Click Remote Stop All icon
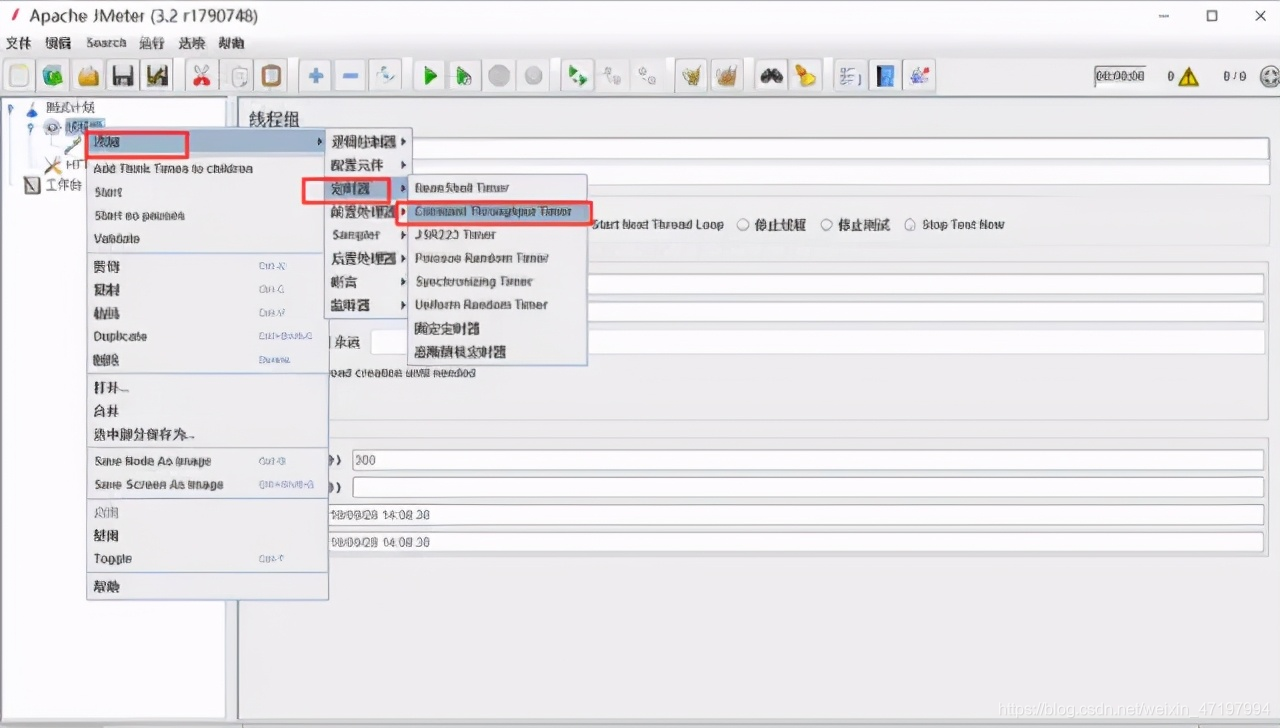The width and height of the screenshot is (1280, 728). [612, 75]
